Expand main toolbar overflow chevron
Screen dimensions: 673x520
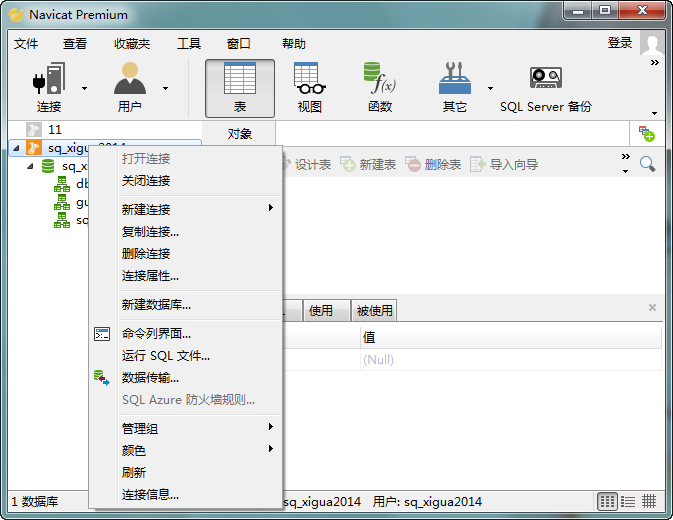654,63
